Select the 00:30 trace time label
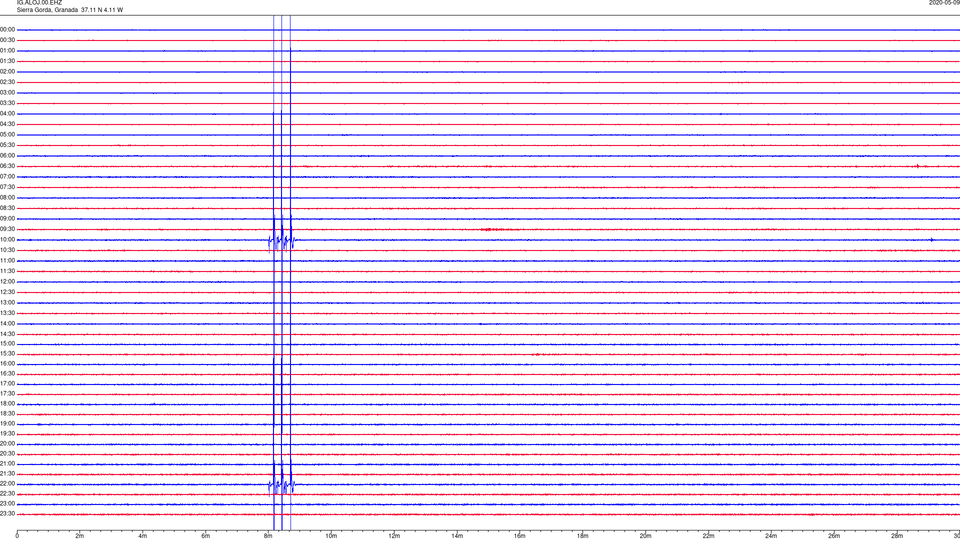 point(7,40)
